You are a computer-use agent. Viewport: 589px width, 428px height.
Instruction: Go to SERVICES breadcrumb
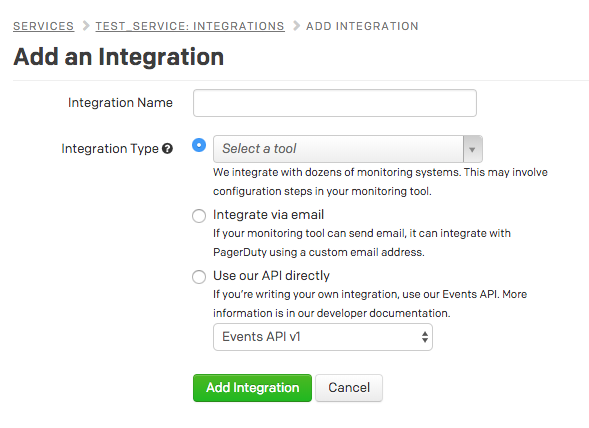[44, 26]
